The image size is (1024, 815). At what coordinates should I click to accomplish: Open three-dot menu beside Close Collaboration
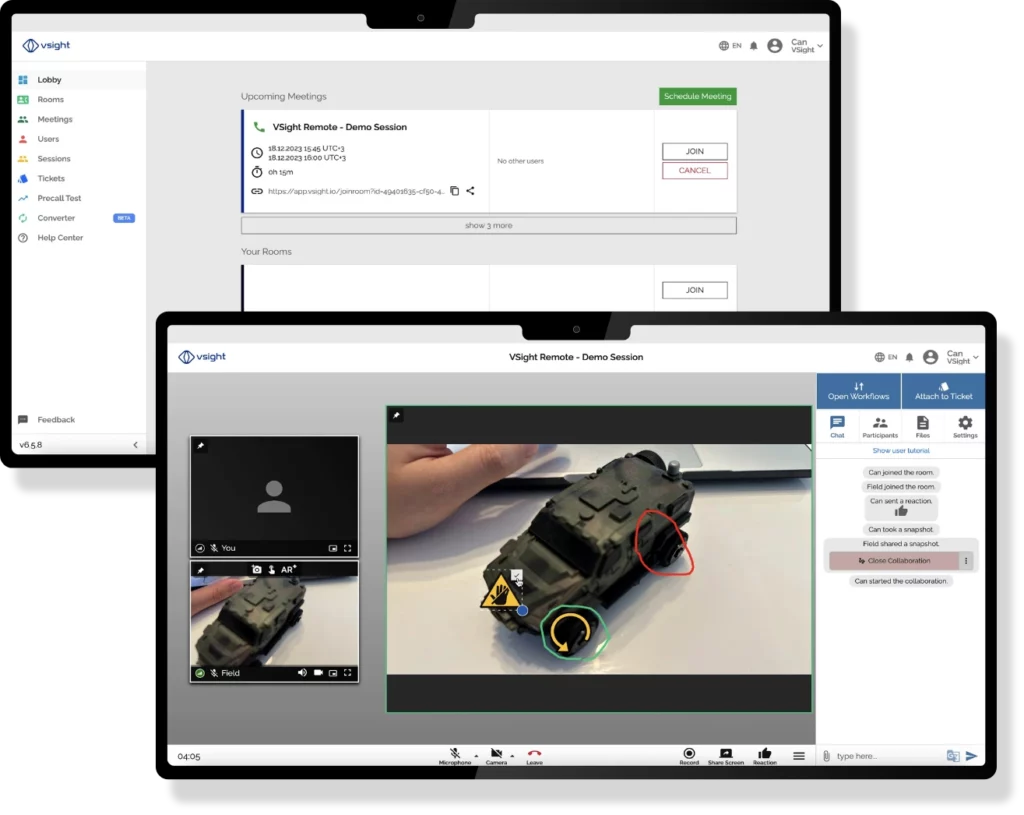966,560
